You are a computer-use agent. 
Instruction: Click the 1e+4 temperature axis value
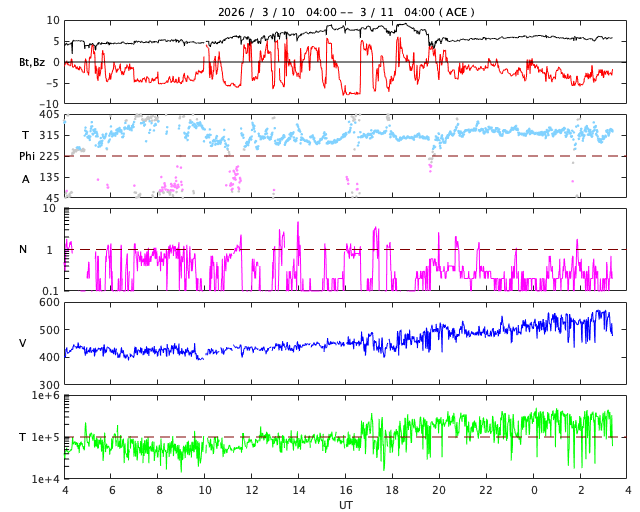coord(46,479)
